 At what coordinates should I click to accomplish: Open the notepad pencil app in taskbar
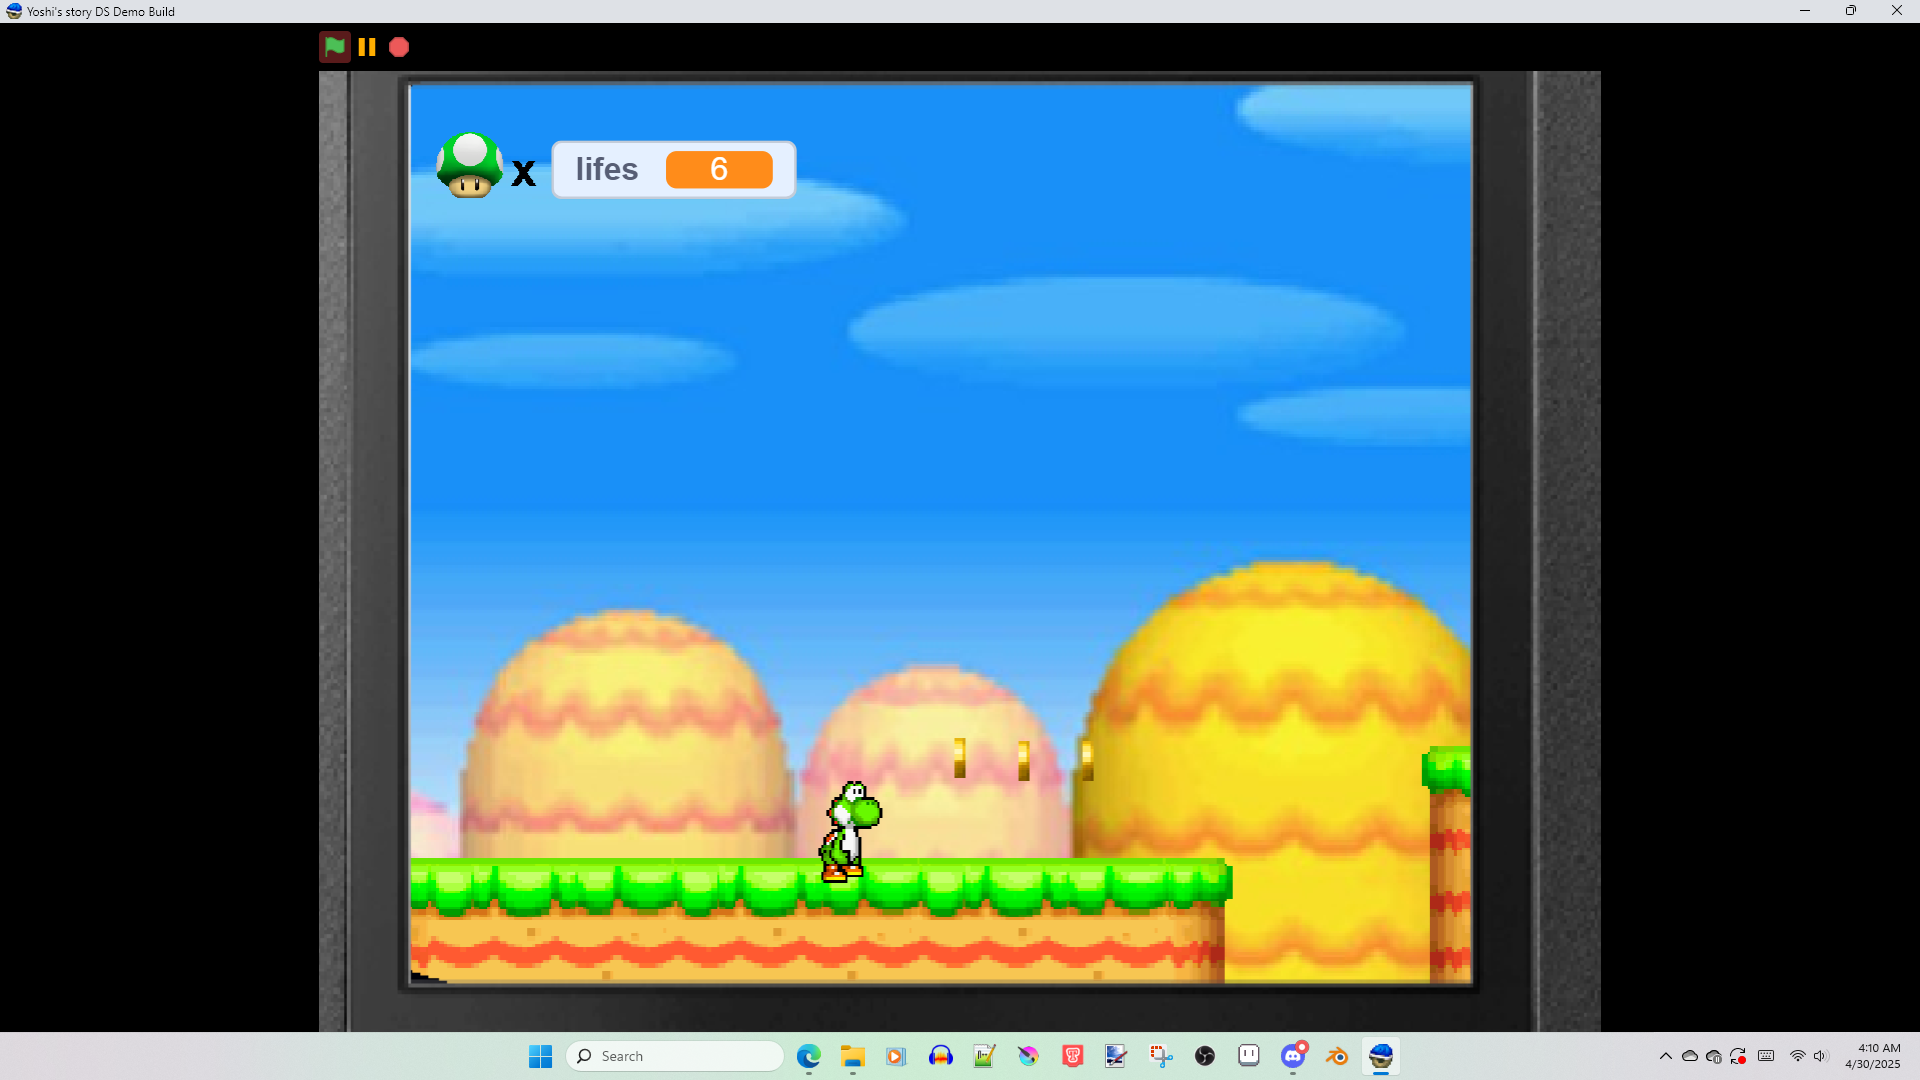[985, 1056]
